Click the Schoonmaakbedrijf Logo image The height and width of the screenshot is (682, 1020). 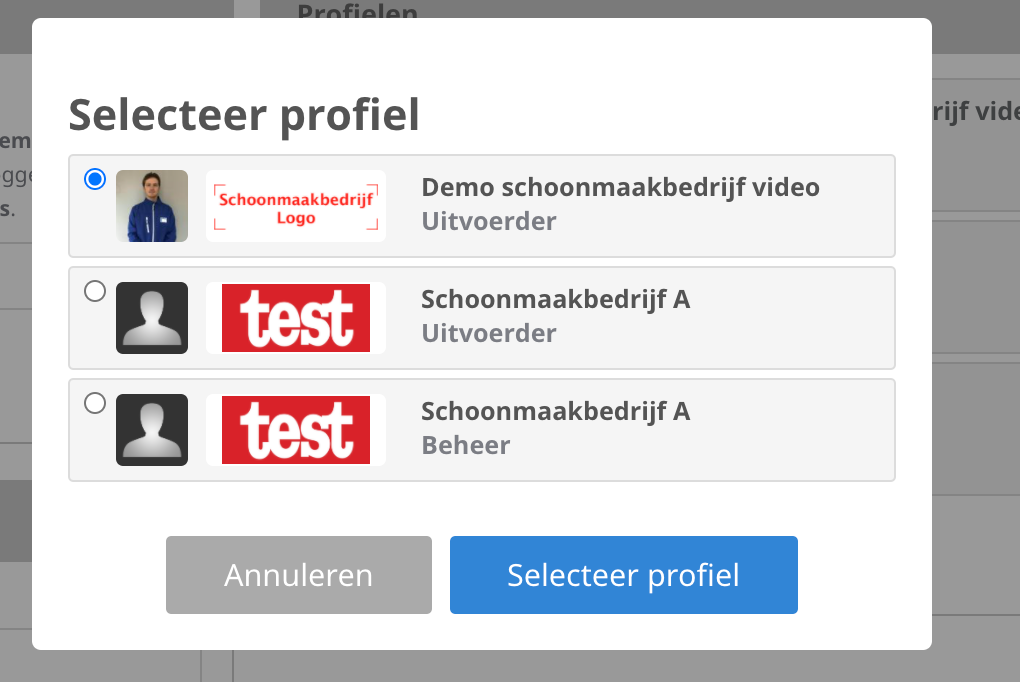[296, 206]
